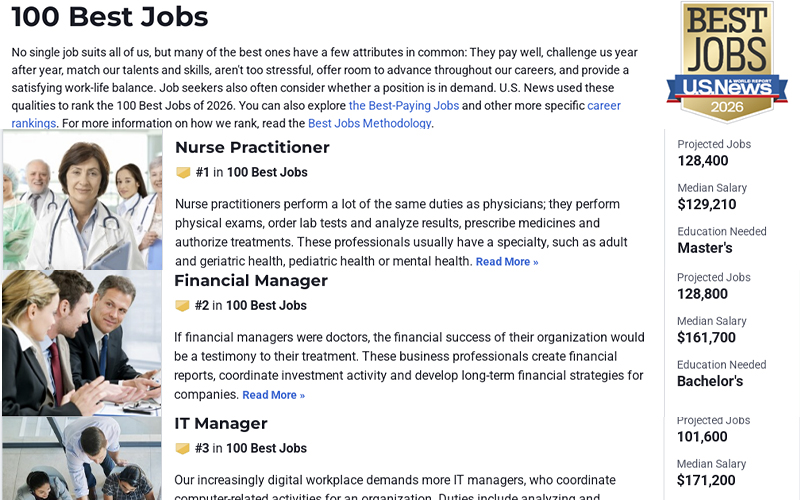
Task: Follow the career rankings link
Action: 324,114
